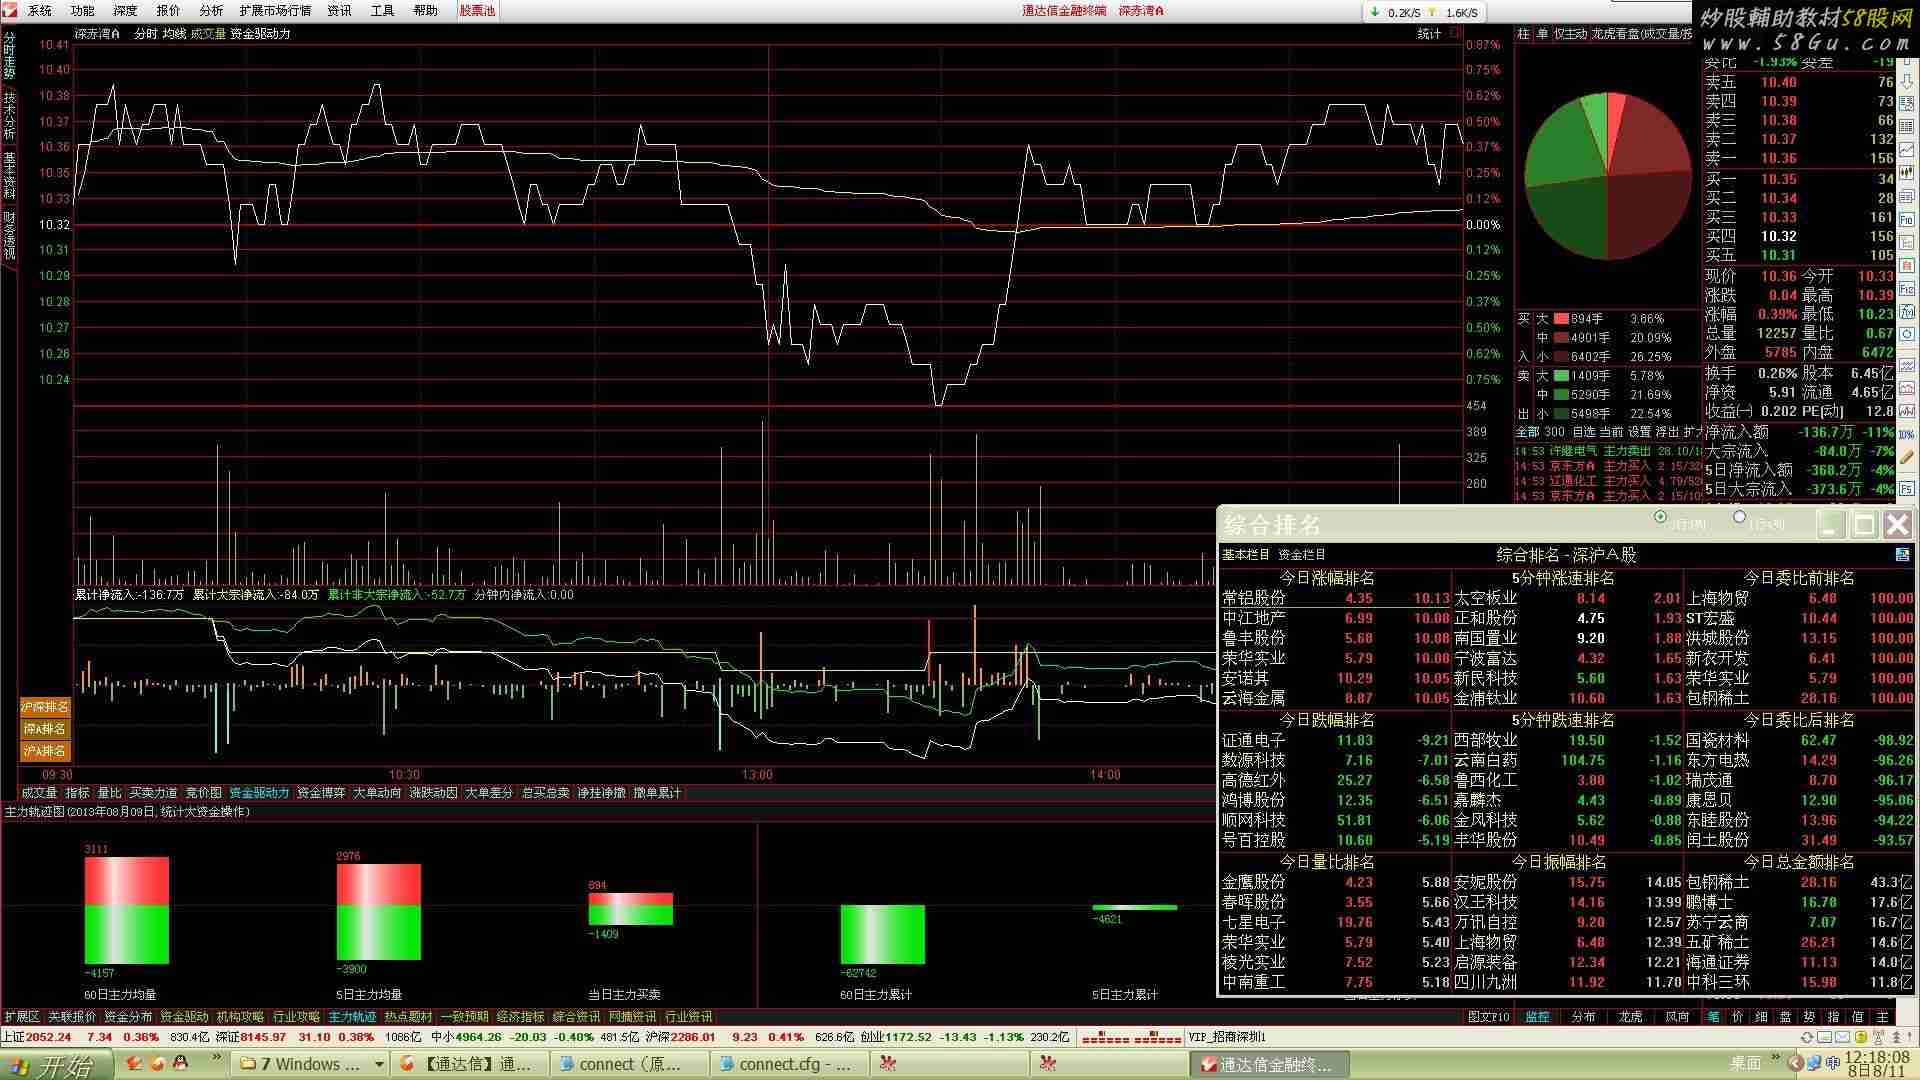Click the small box icon beside 统计
Screen dimensions: 1920x1080
[x=1453, y=34]
